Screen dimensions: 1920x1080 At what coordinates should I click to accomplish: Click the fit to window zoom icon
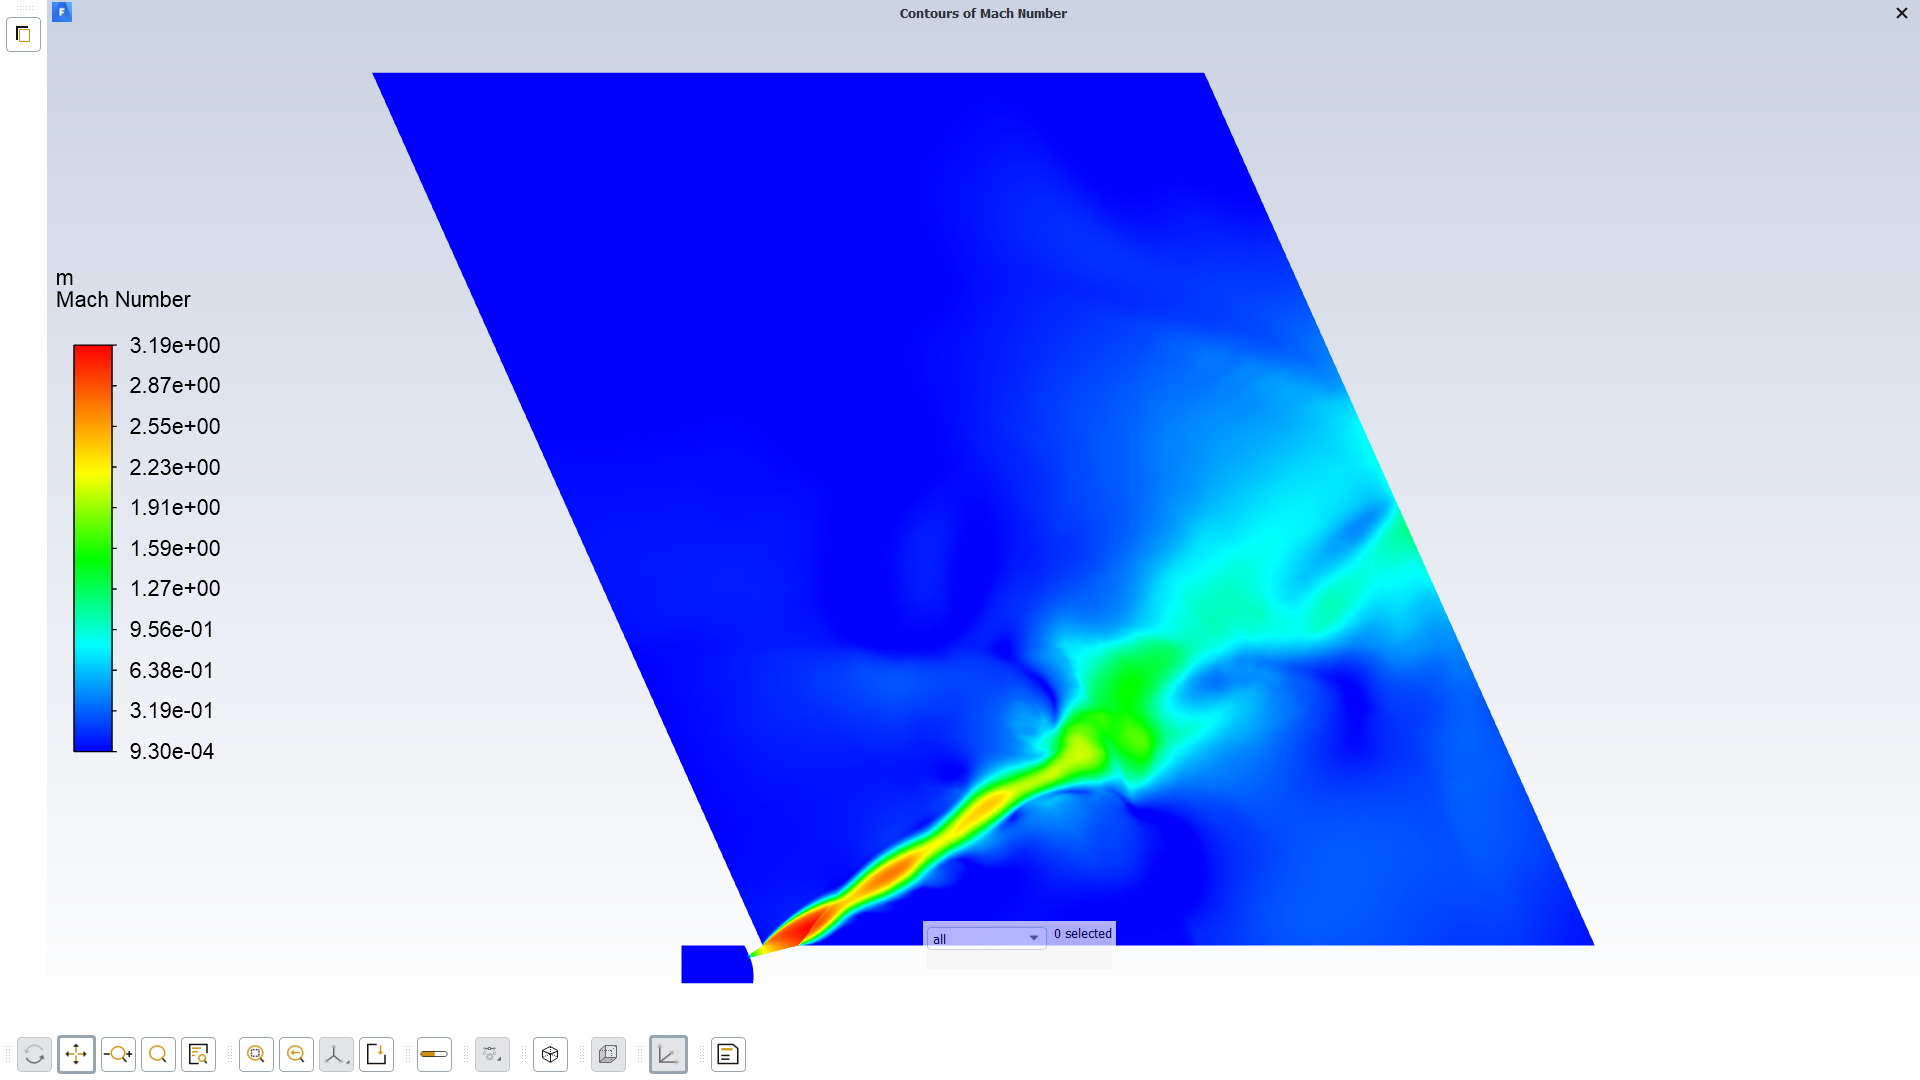pyautogui.click(x=256, y=1054)
